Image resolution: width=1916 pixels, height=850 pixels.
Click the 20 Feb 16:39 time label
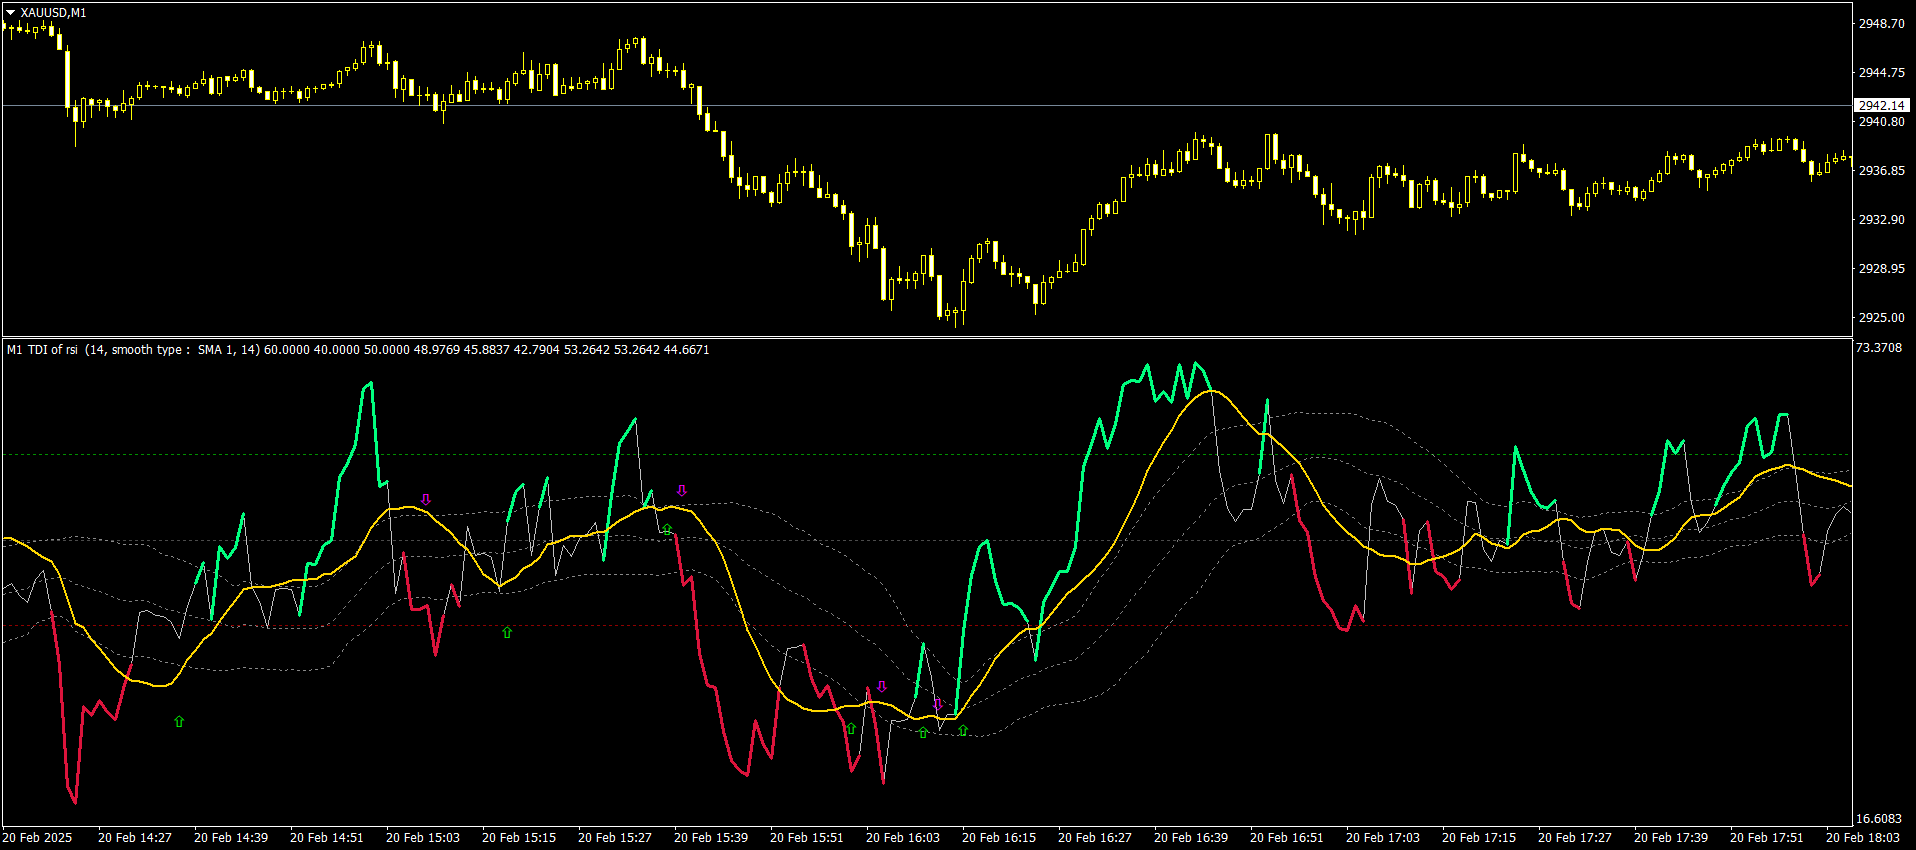(x=1191, y=837)
